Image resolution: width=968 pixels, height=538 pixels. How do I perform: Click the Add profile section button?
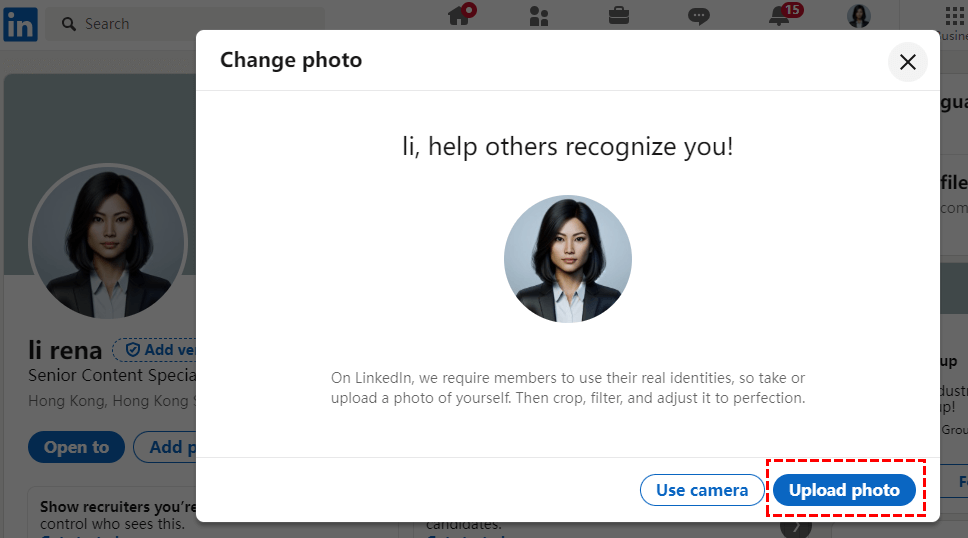[x=166, y=447]
